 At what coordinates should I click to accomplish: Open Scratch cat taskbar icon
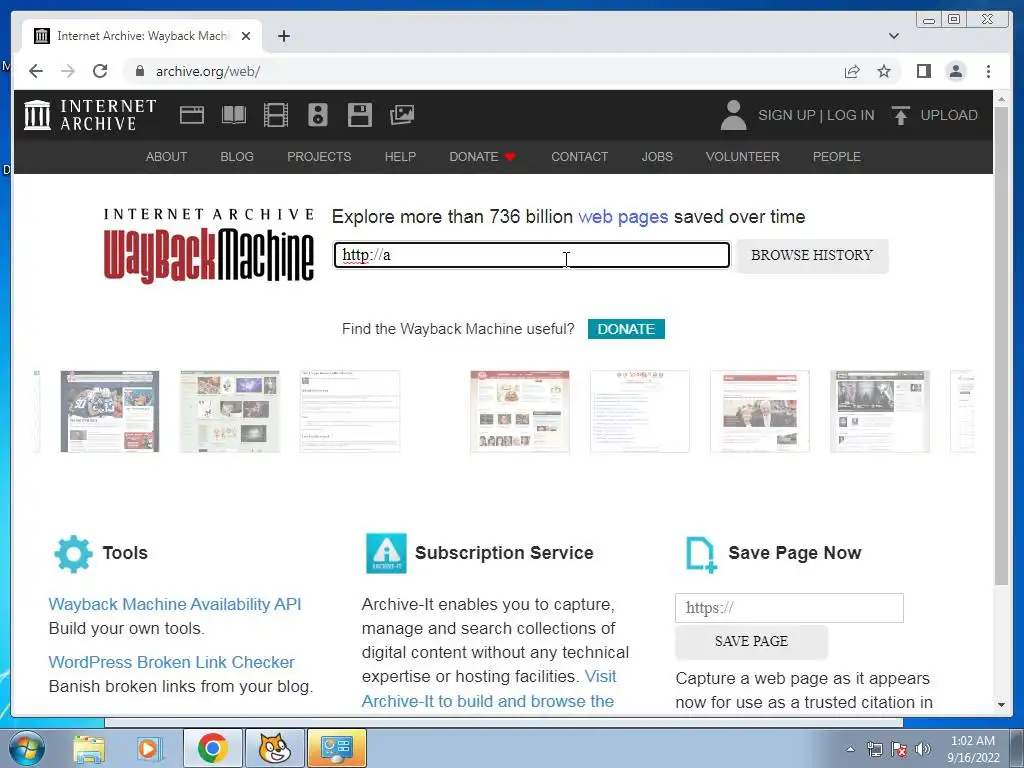[274, 748]
